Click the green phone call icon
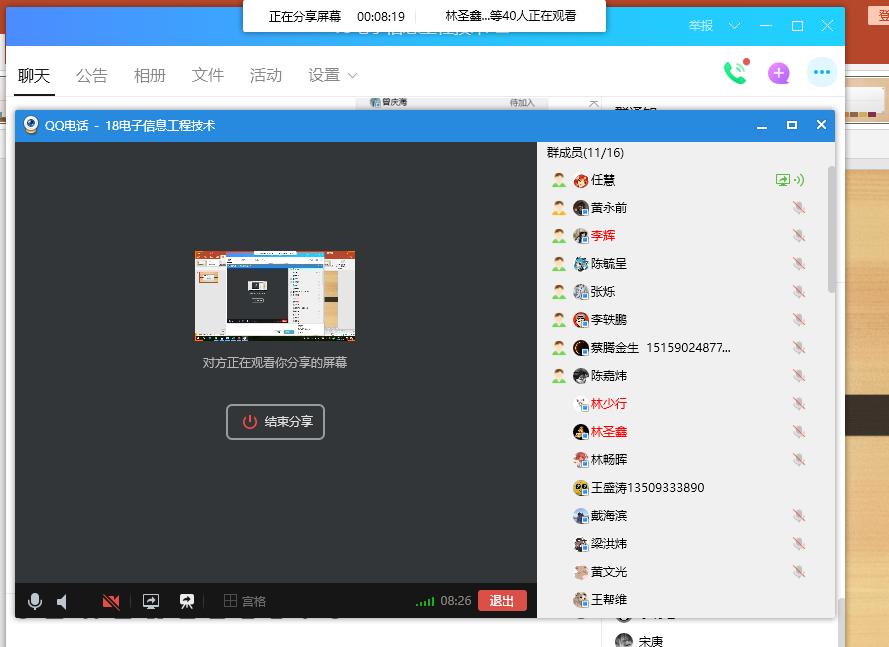The height and width of the screenshot is (647, 889). [x=735, y=72]
